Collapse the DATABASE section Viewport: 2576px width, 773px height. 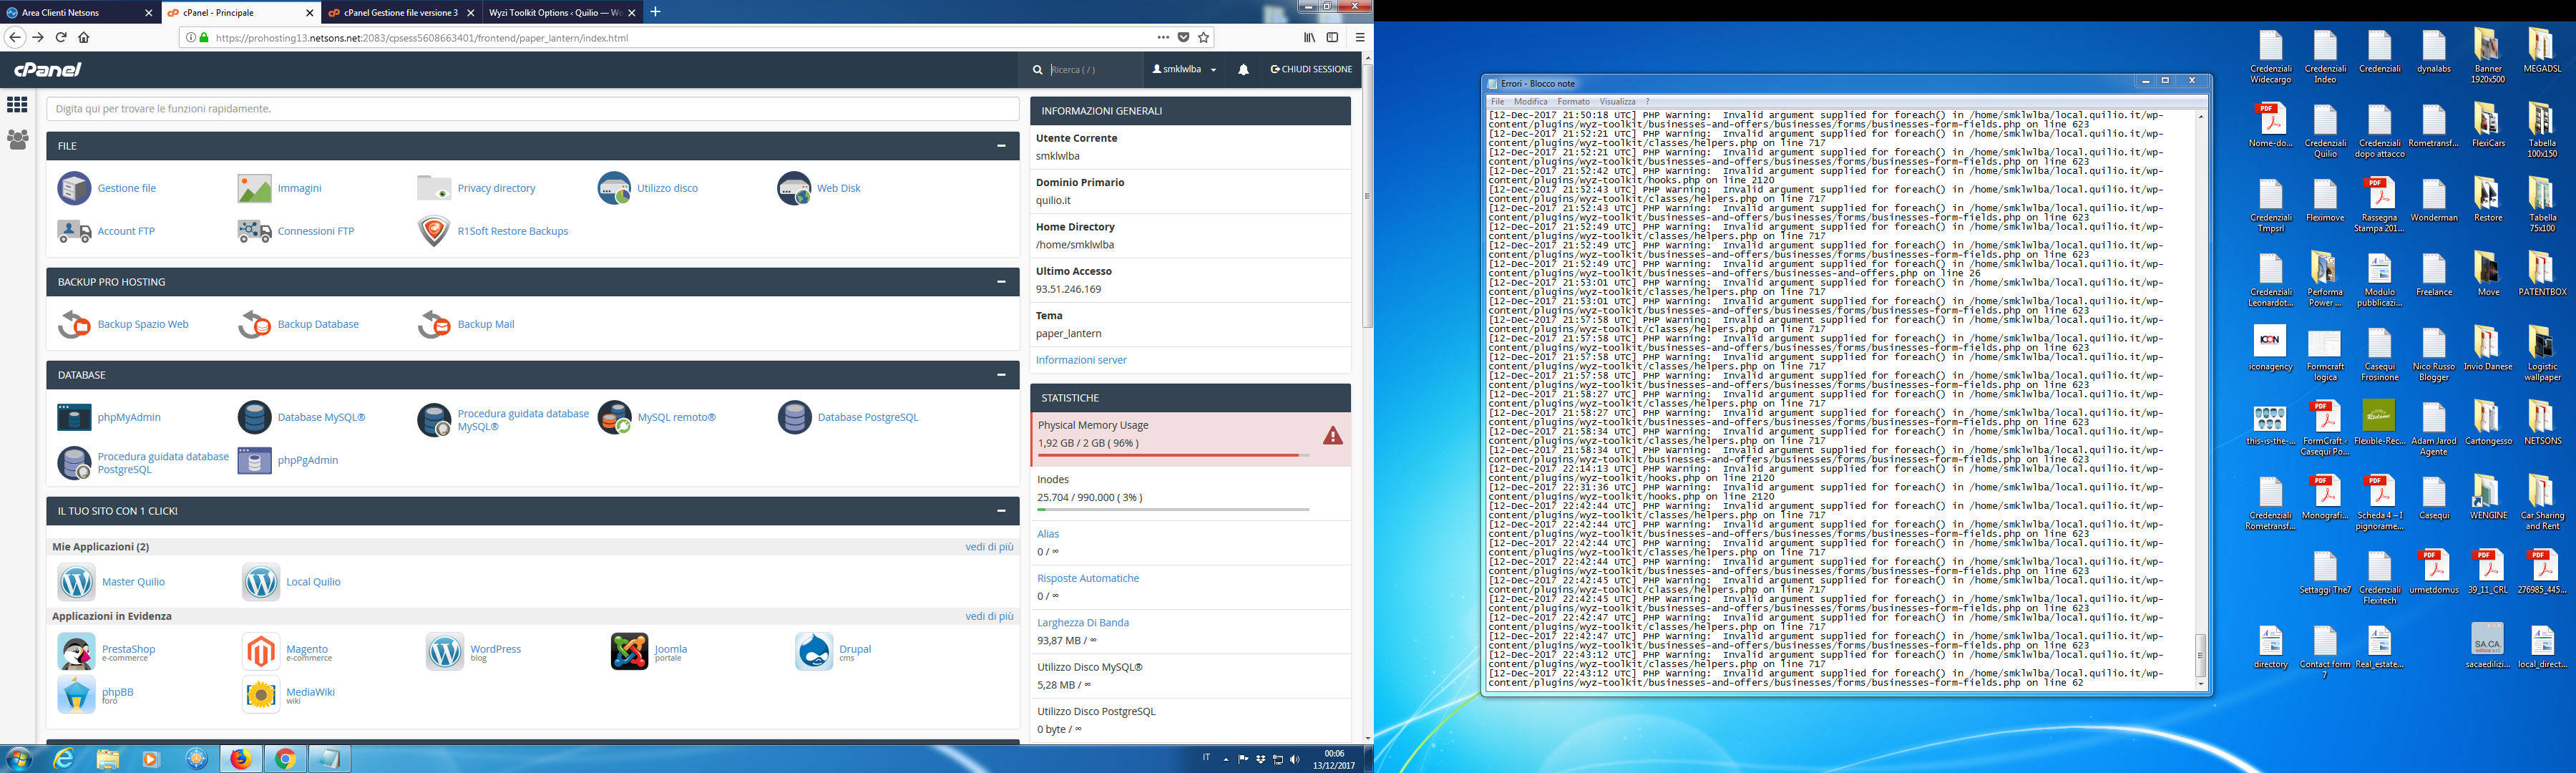click(1000, 375)
